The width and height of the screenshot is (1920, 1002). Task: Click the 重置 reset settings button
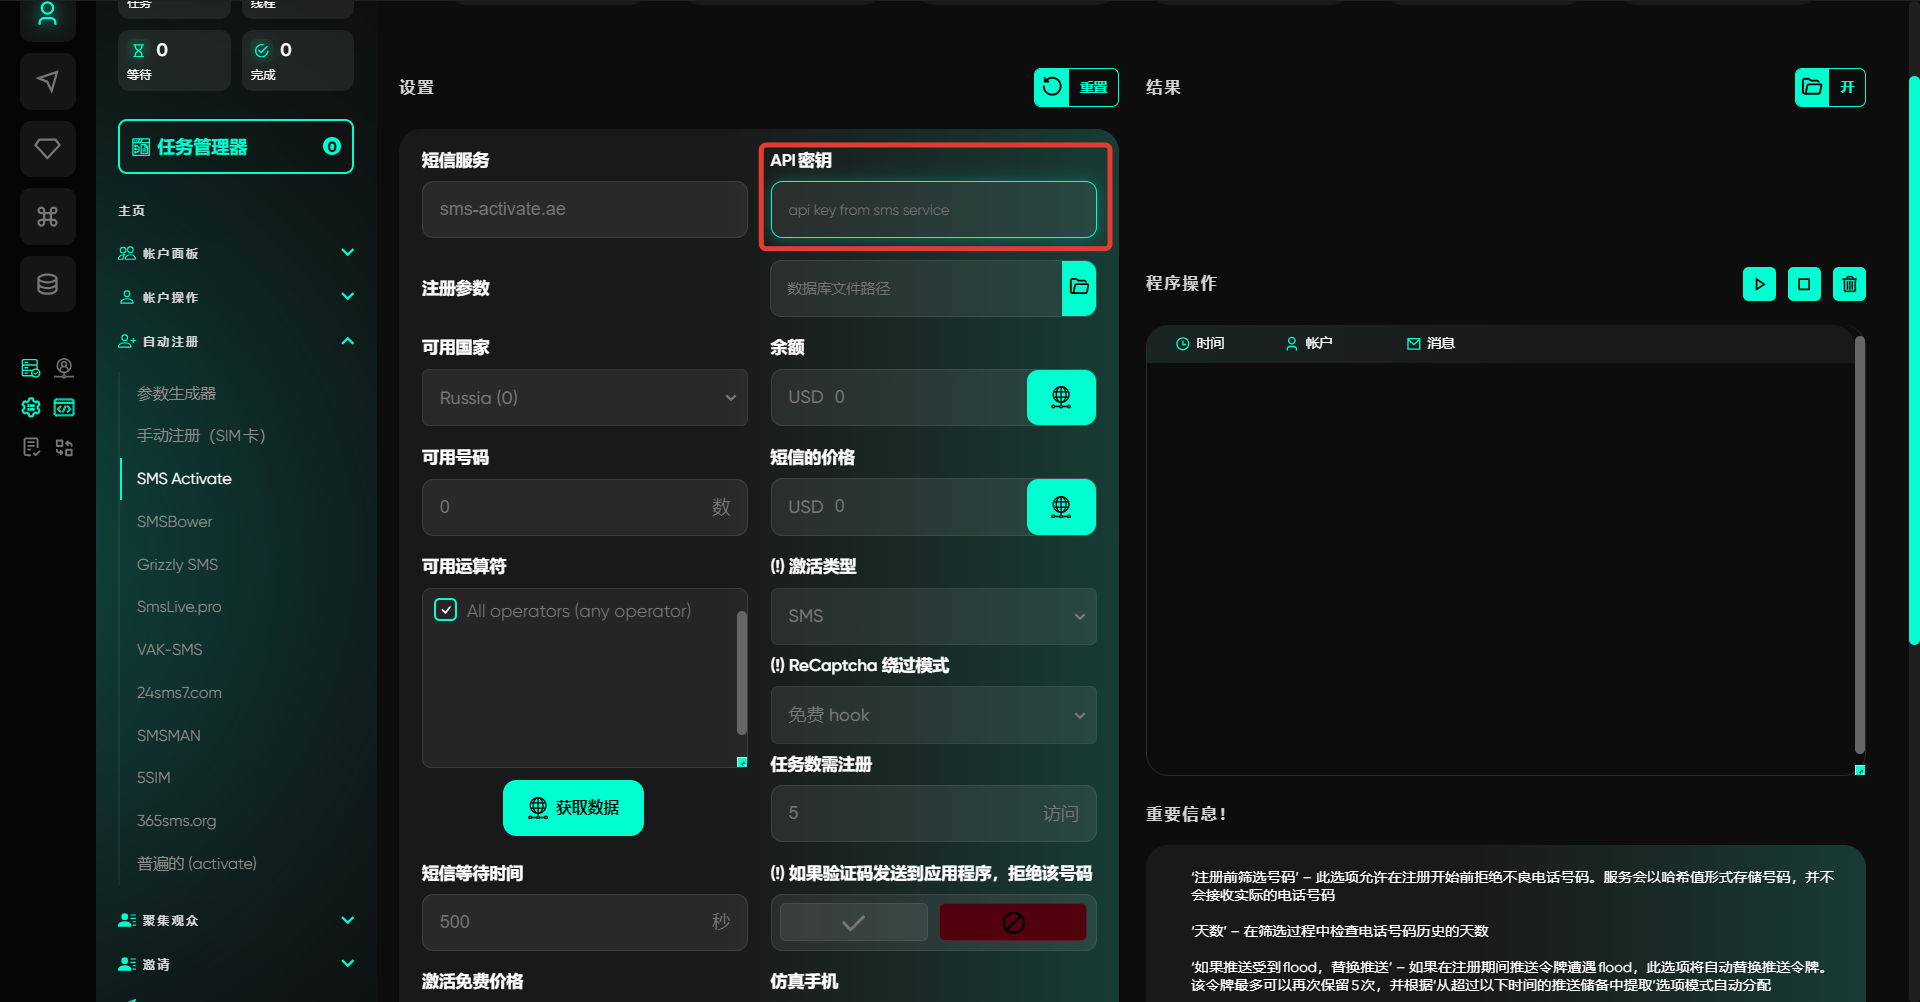[1076, 87]
